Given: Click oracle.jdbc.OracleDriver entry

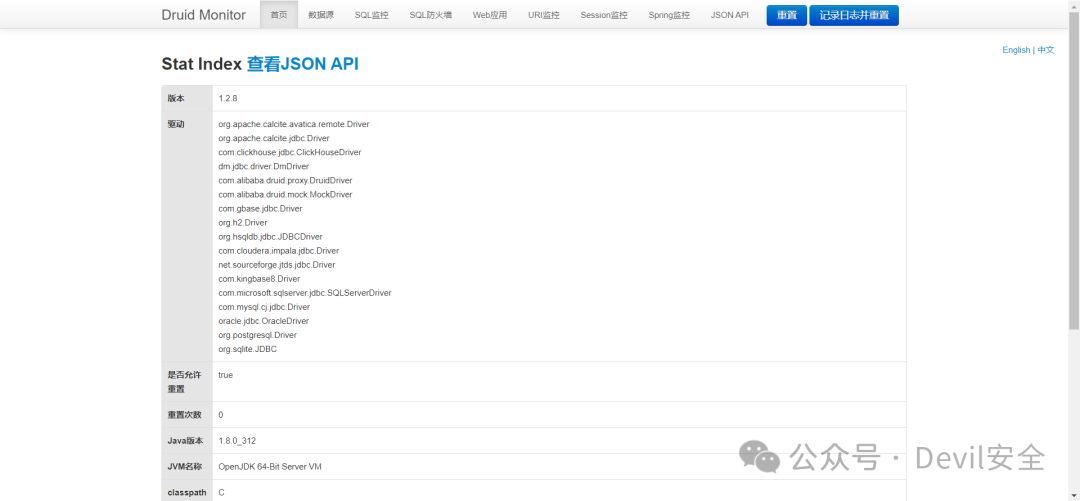Looking at the screenshot, I should [x=264, y=321].
